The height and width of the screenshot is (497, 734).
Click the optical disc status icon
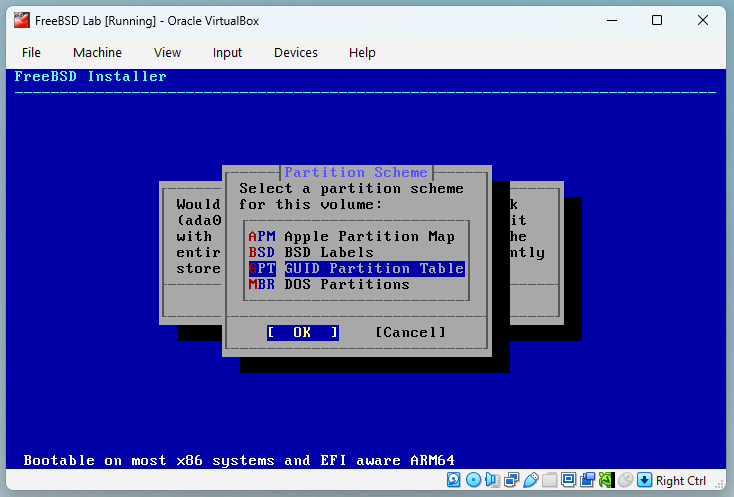coord(473,480)
